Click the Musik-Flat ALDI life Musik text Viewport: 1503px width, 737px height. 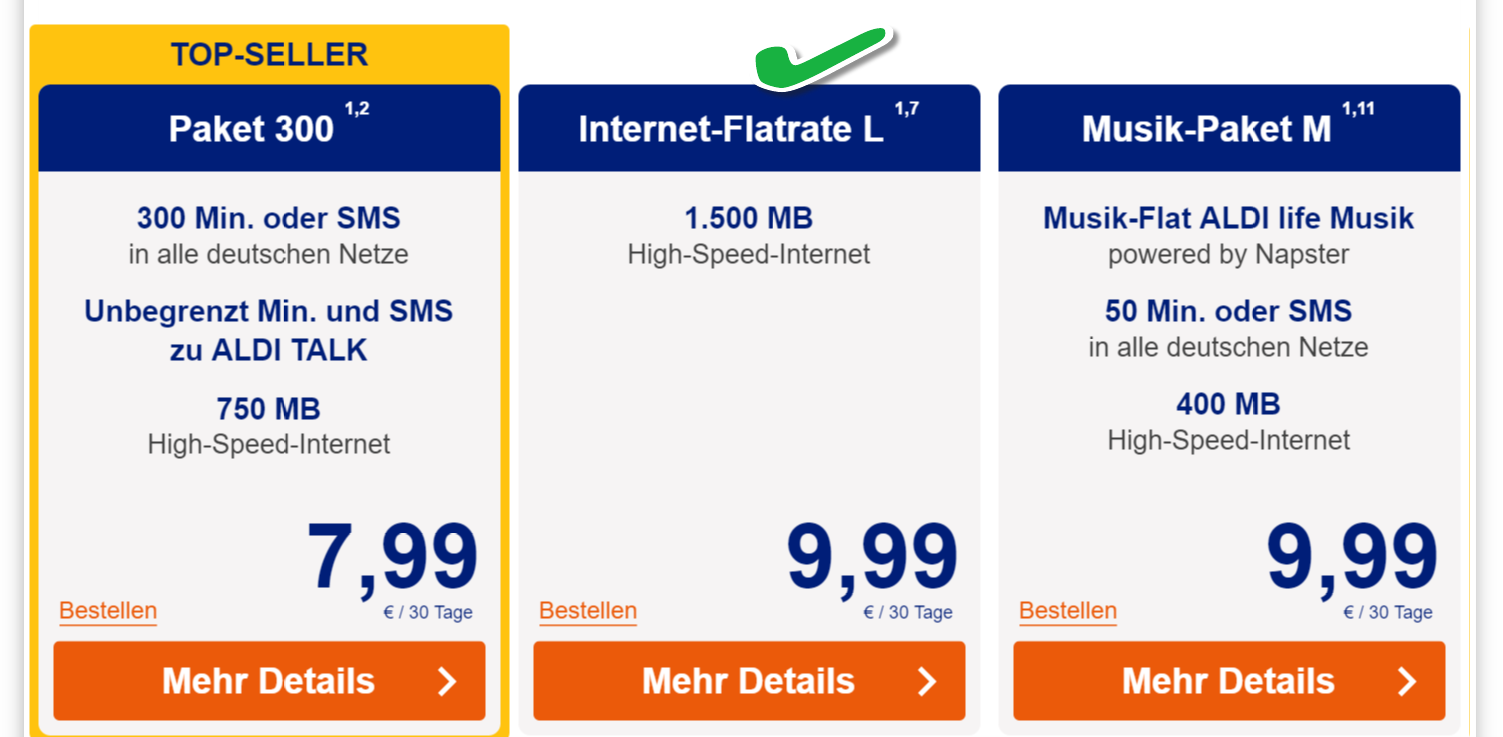(x=1229, y=218)
